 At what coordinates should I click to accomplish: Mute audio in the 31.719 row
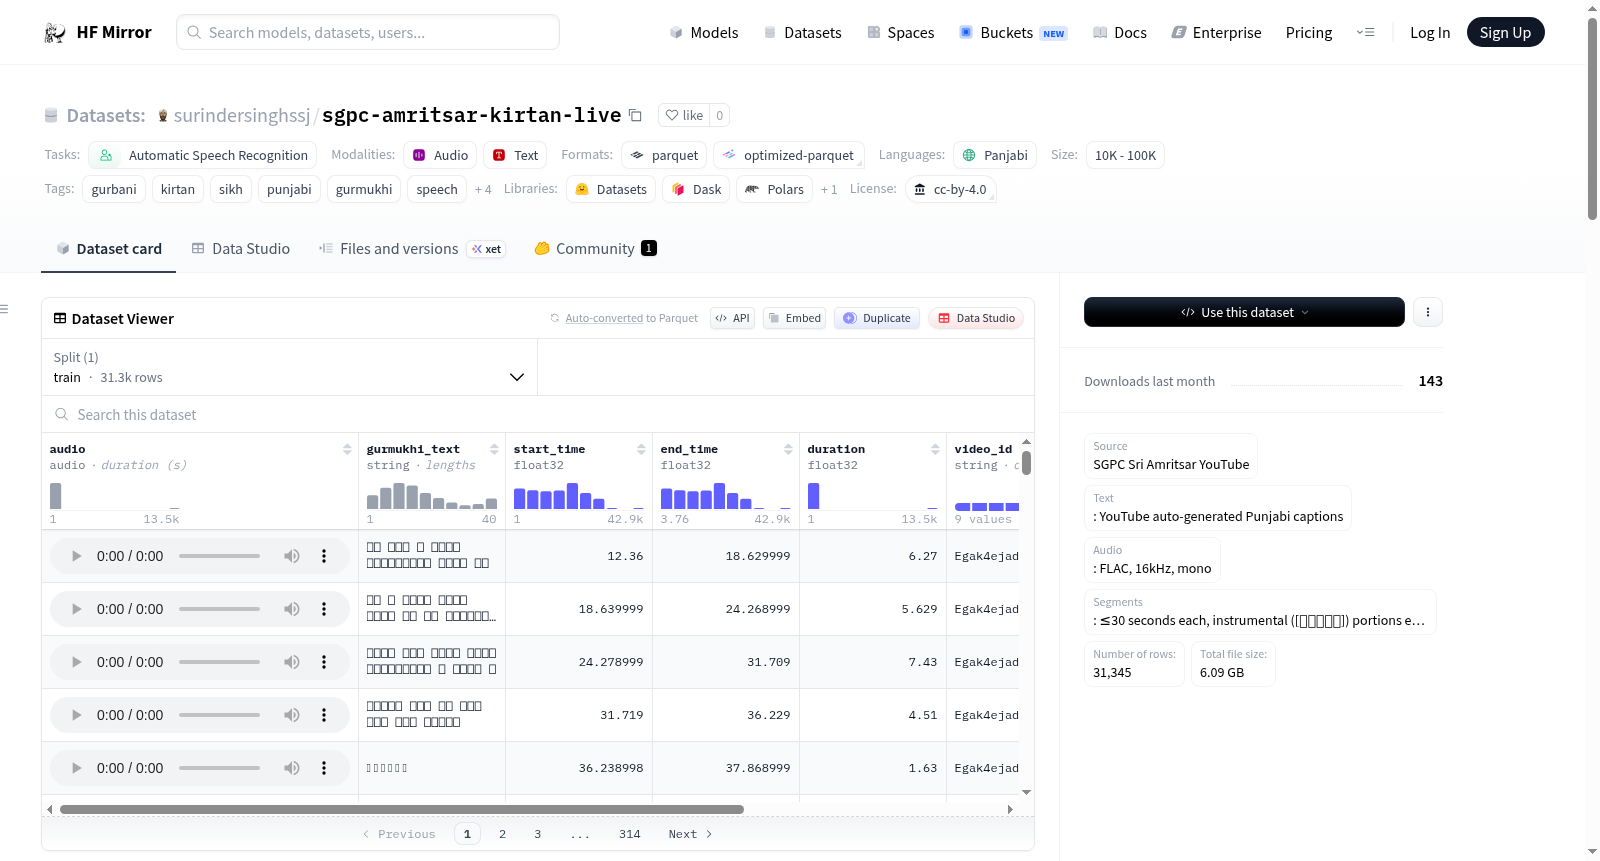coord(292,715)
